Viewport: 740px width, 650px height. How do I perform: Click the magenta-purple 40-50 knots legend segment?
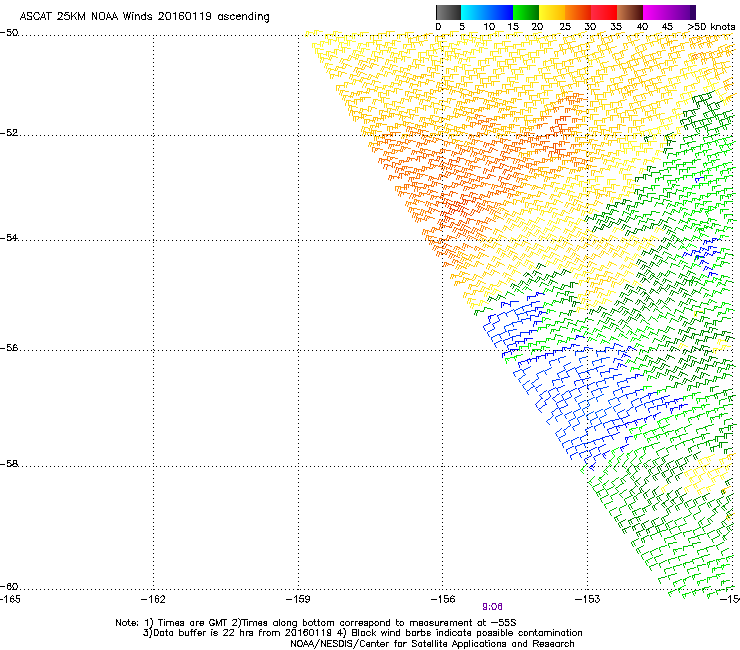[669, 12]
